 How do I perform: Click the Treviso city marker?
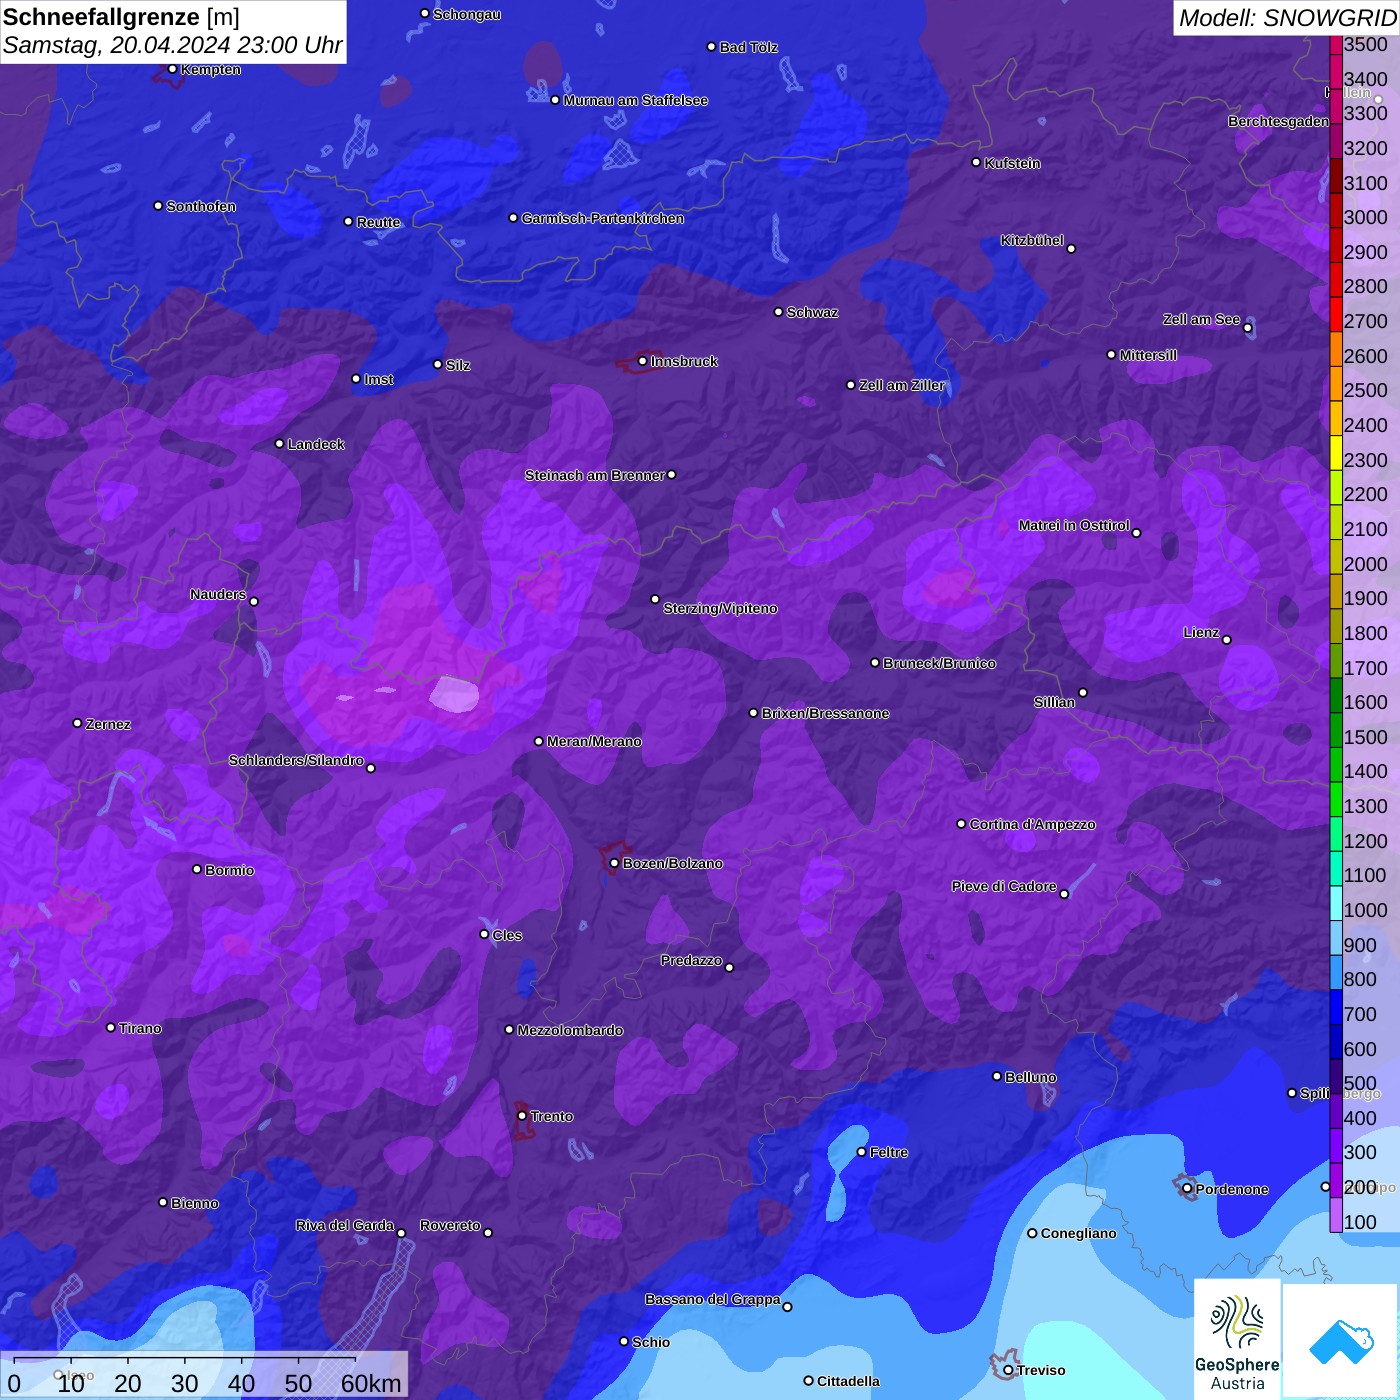[x=1008, y=1370]
